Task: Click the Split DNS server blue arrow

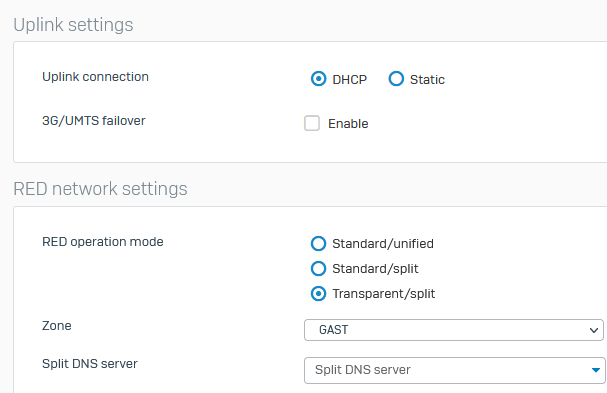Action: point(596,370)
